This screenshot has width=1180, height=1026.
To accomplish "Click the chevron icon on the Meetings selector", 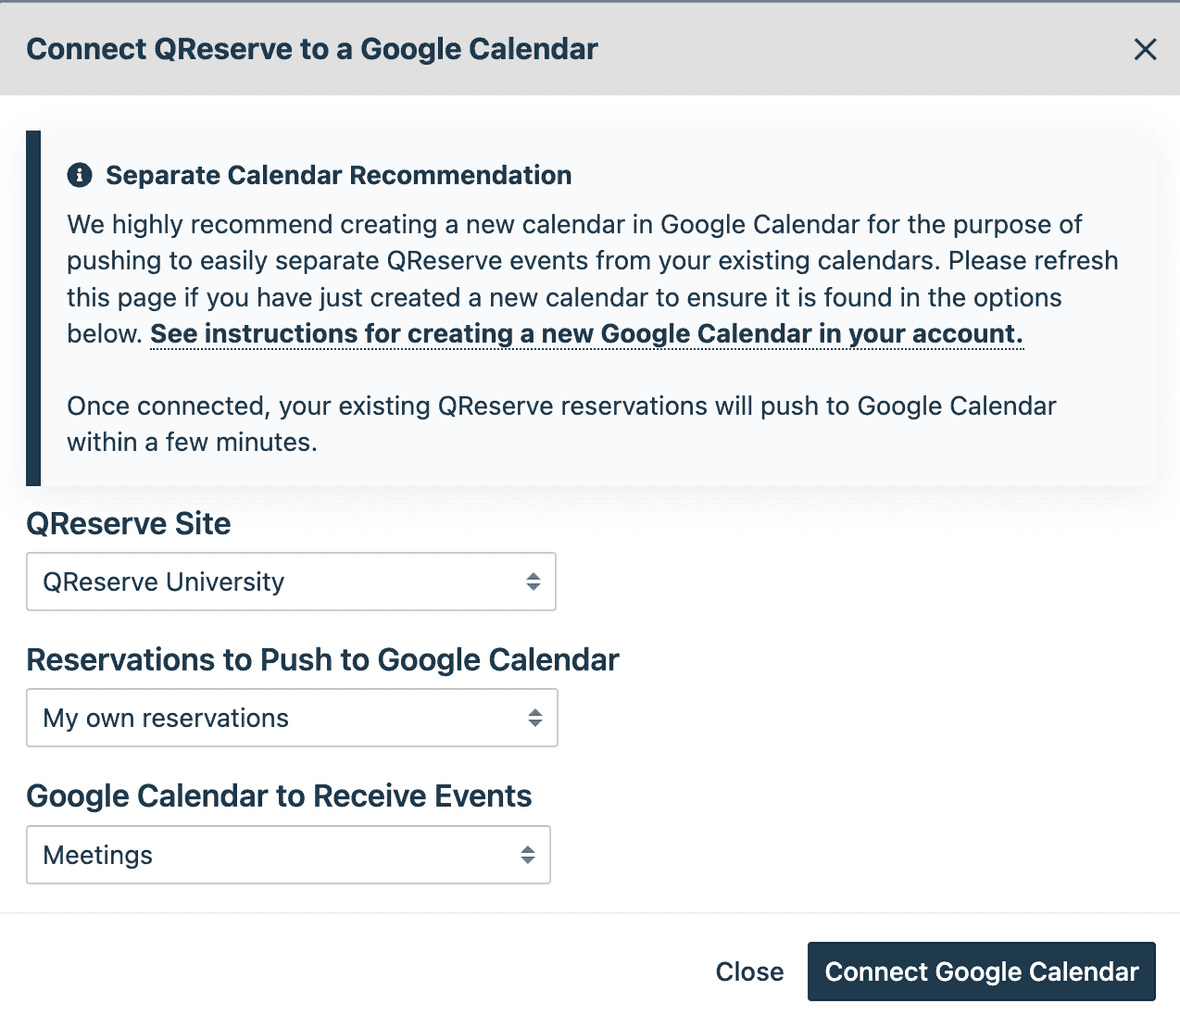I will [x=530, y=855].
